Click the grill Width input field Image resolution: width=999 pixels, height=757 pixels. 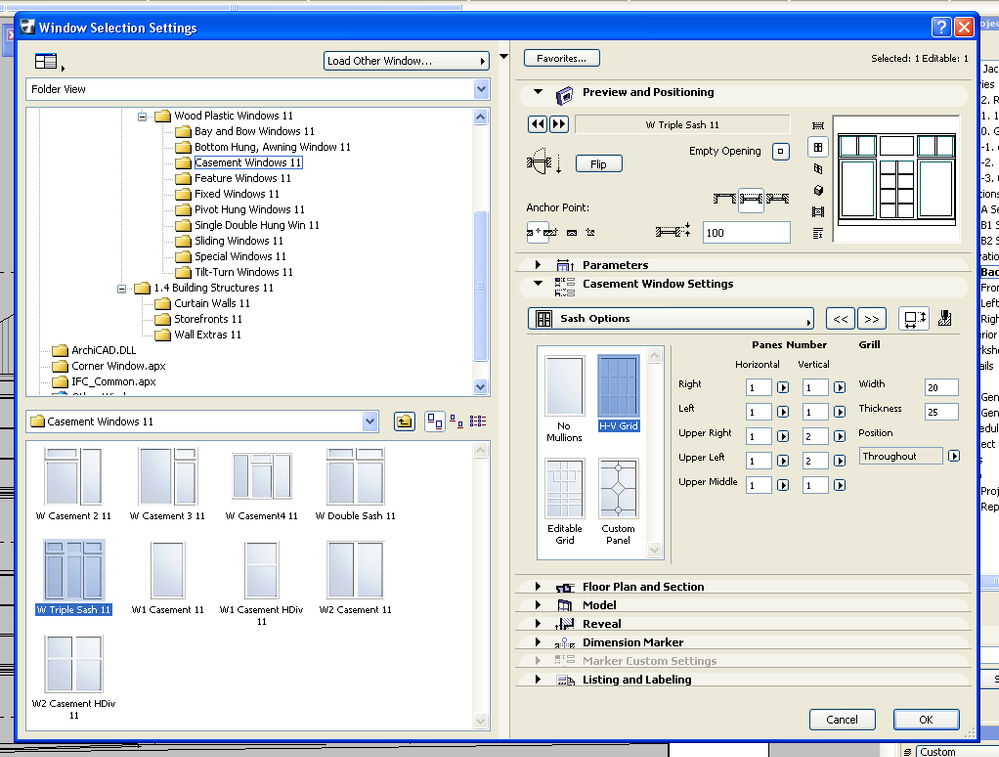coord(941,387)
